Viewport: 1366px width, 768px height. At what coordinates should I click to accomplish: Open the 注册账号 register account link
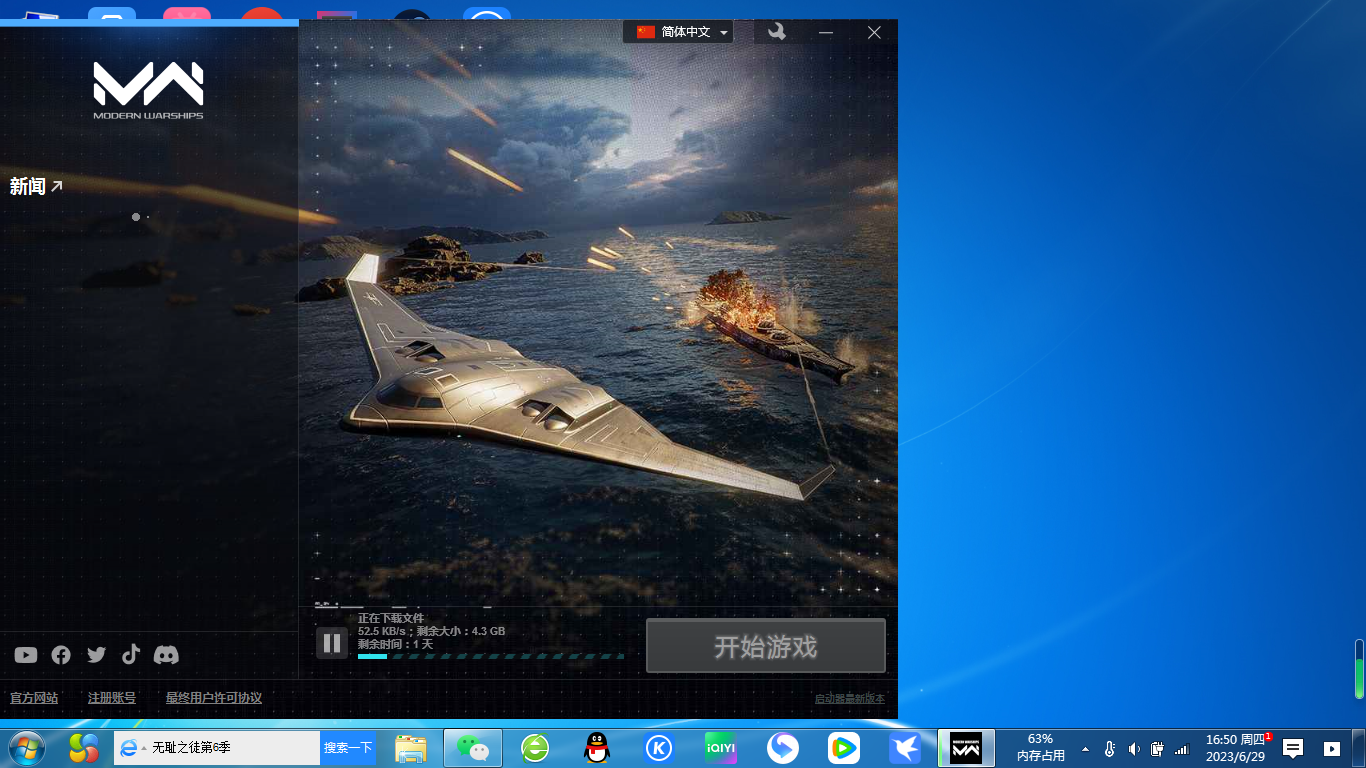pos(112,698)
